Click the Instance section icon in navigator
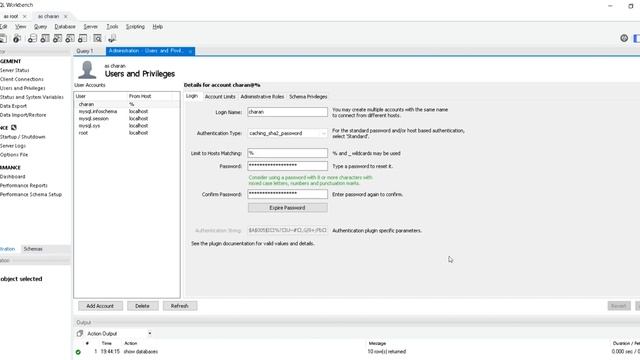640x360 pixels. (x=13, y=127)
